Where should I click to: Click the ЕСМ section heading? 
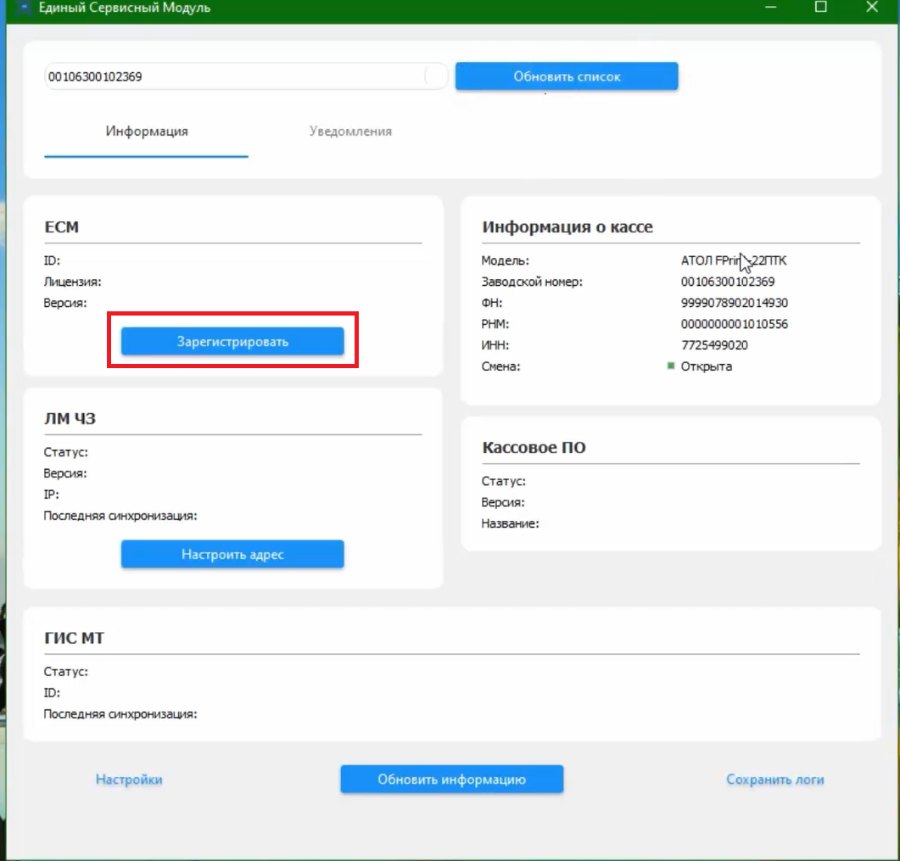61,227
